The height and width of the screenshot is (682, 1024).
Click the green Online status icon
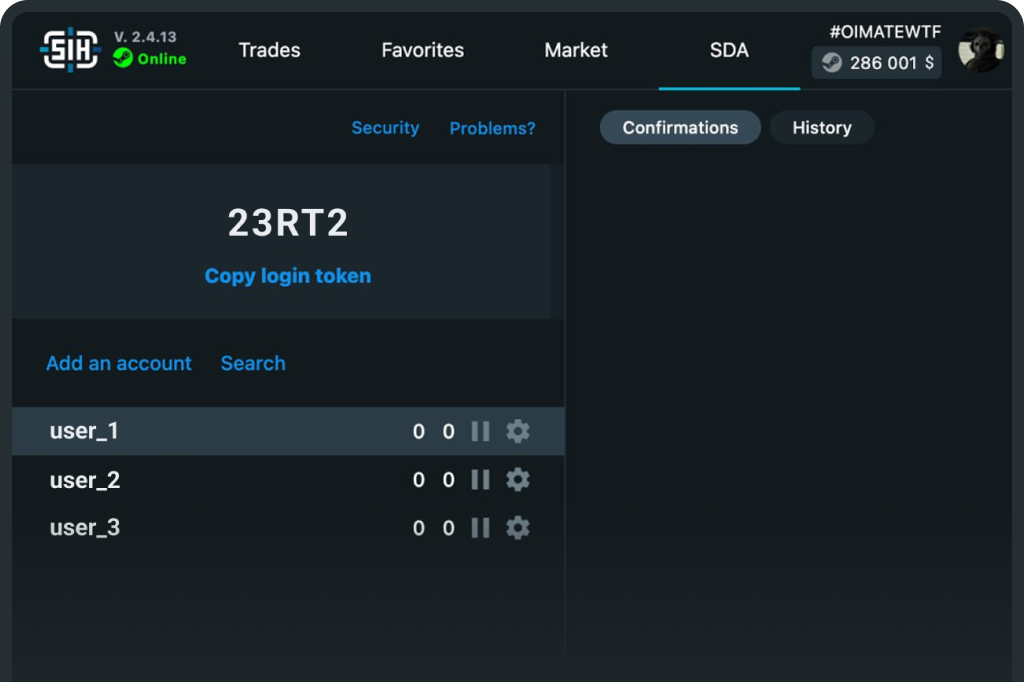pyautogui.click(x=123, y=59)
